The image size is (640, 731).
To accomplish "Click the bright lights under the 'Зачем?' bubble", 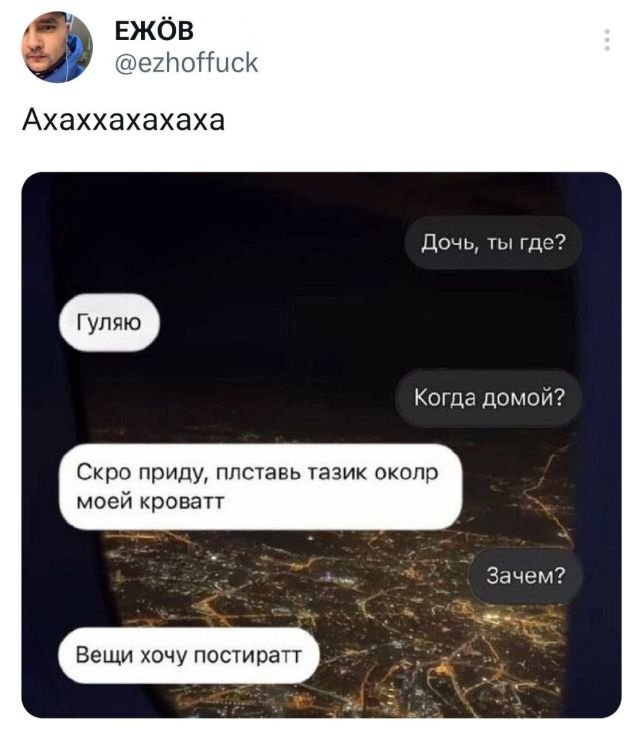I will click(x=522, y=620).
